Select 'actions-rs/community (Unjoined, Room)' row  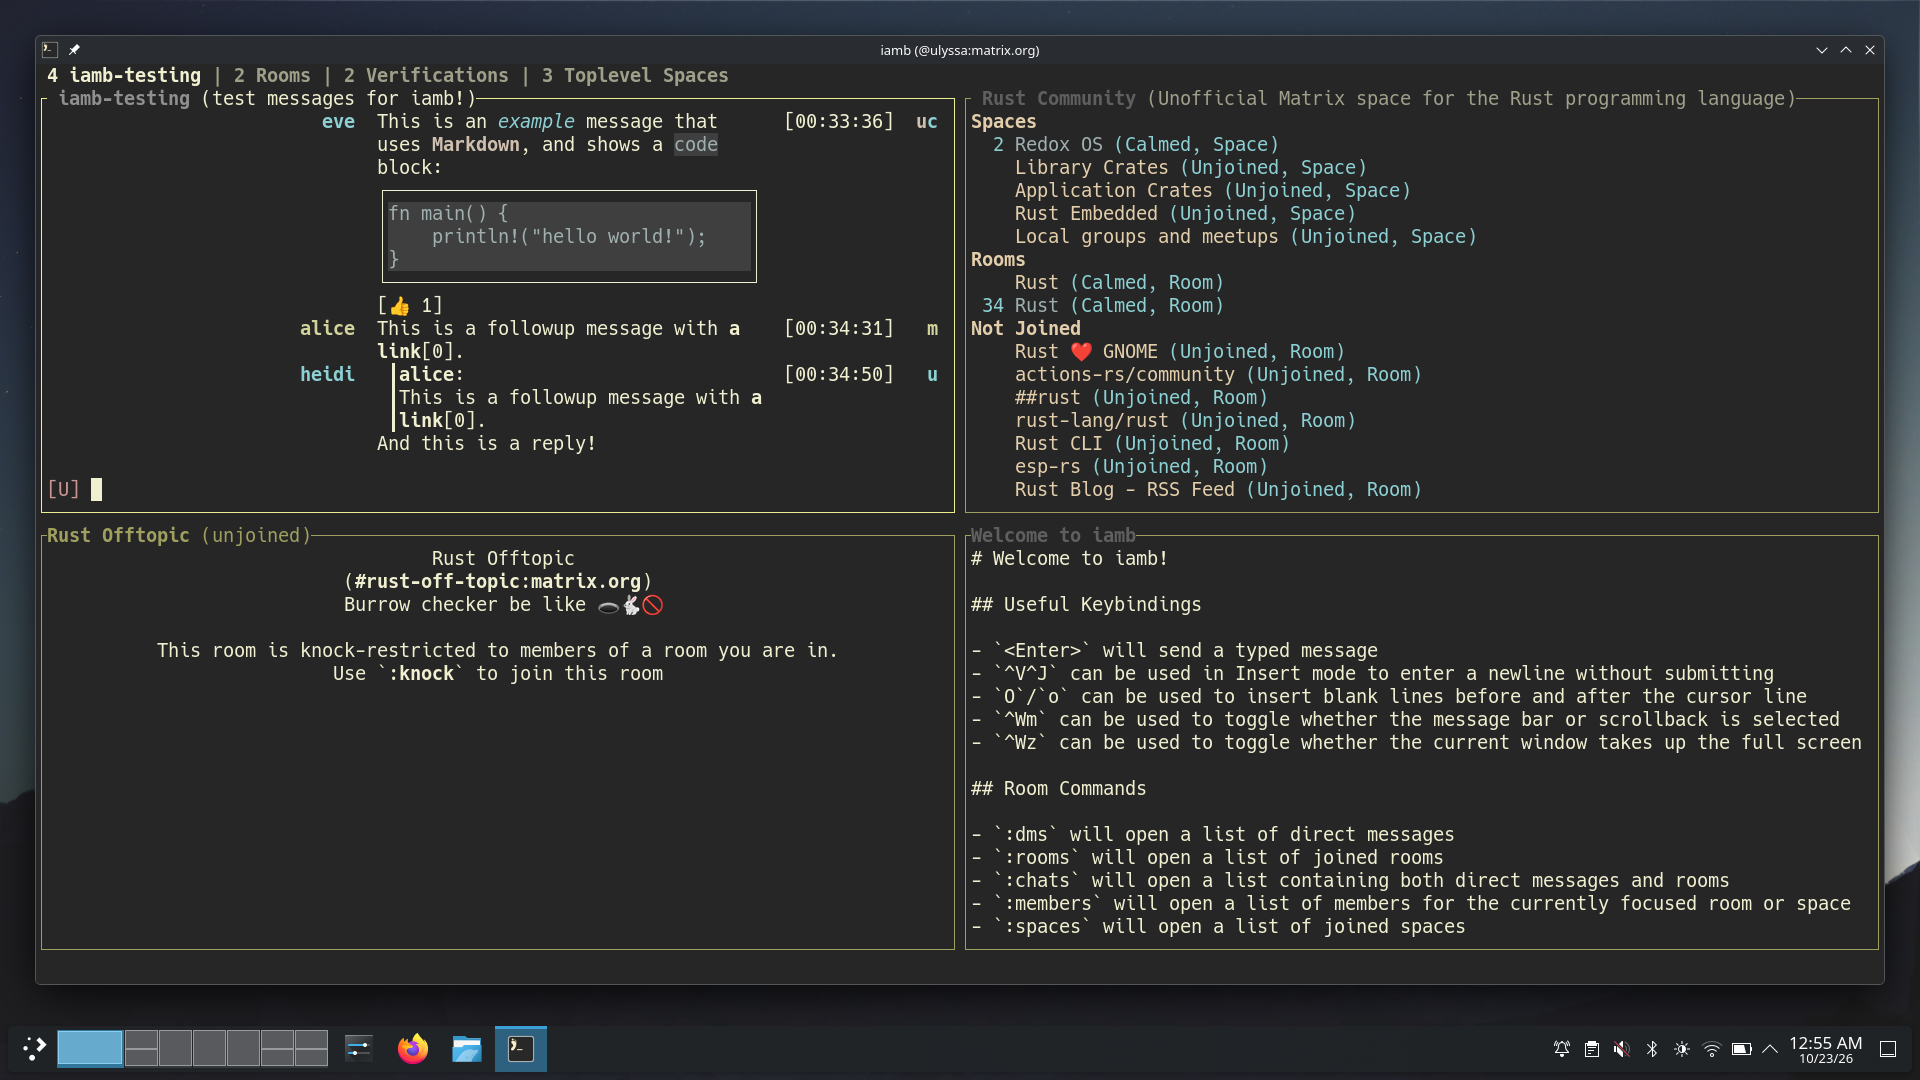pos(1218,375)
